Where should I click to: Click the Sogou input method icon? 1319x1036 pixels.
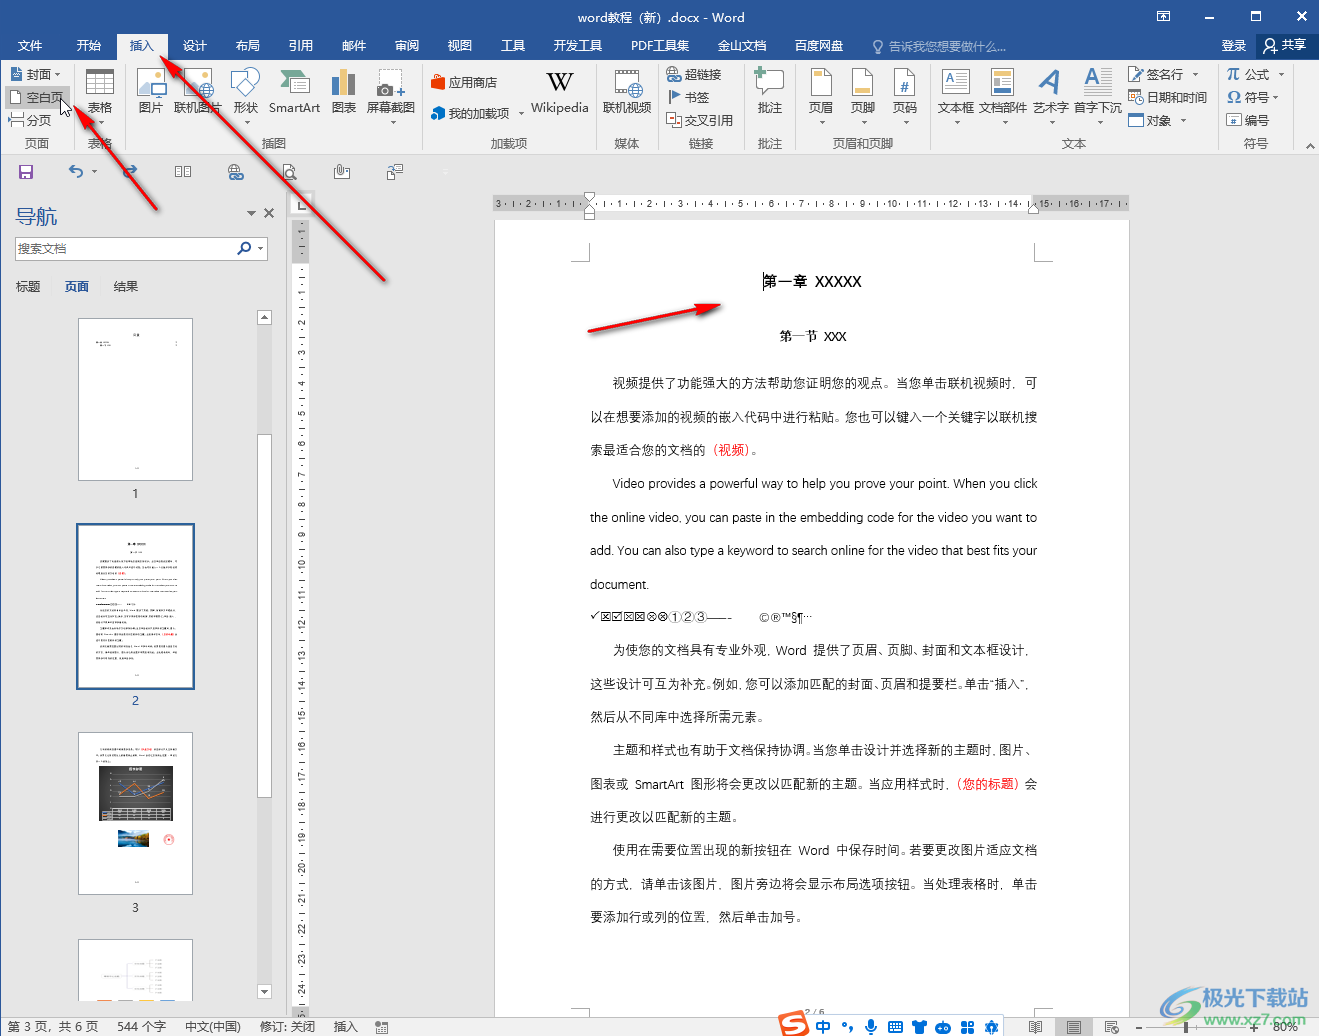coord(794,1024)
